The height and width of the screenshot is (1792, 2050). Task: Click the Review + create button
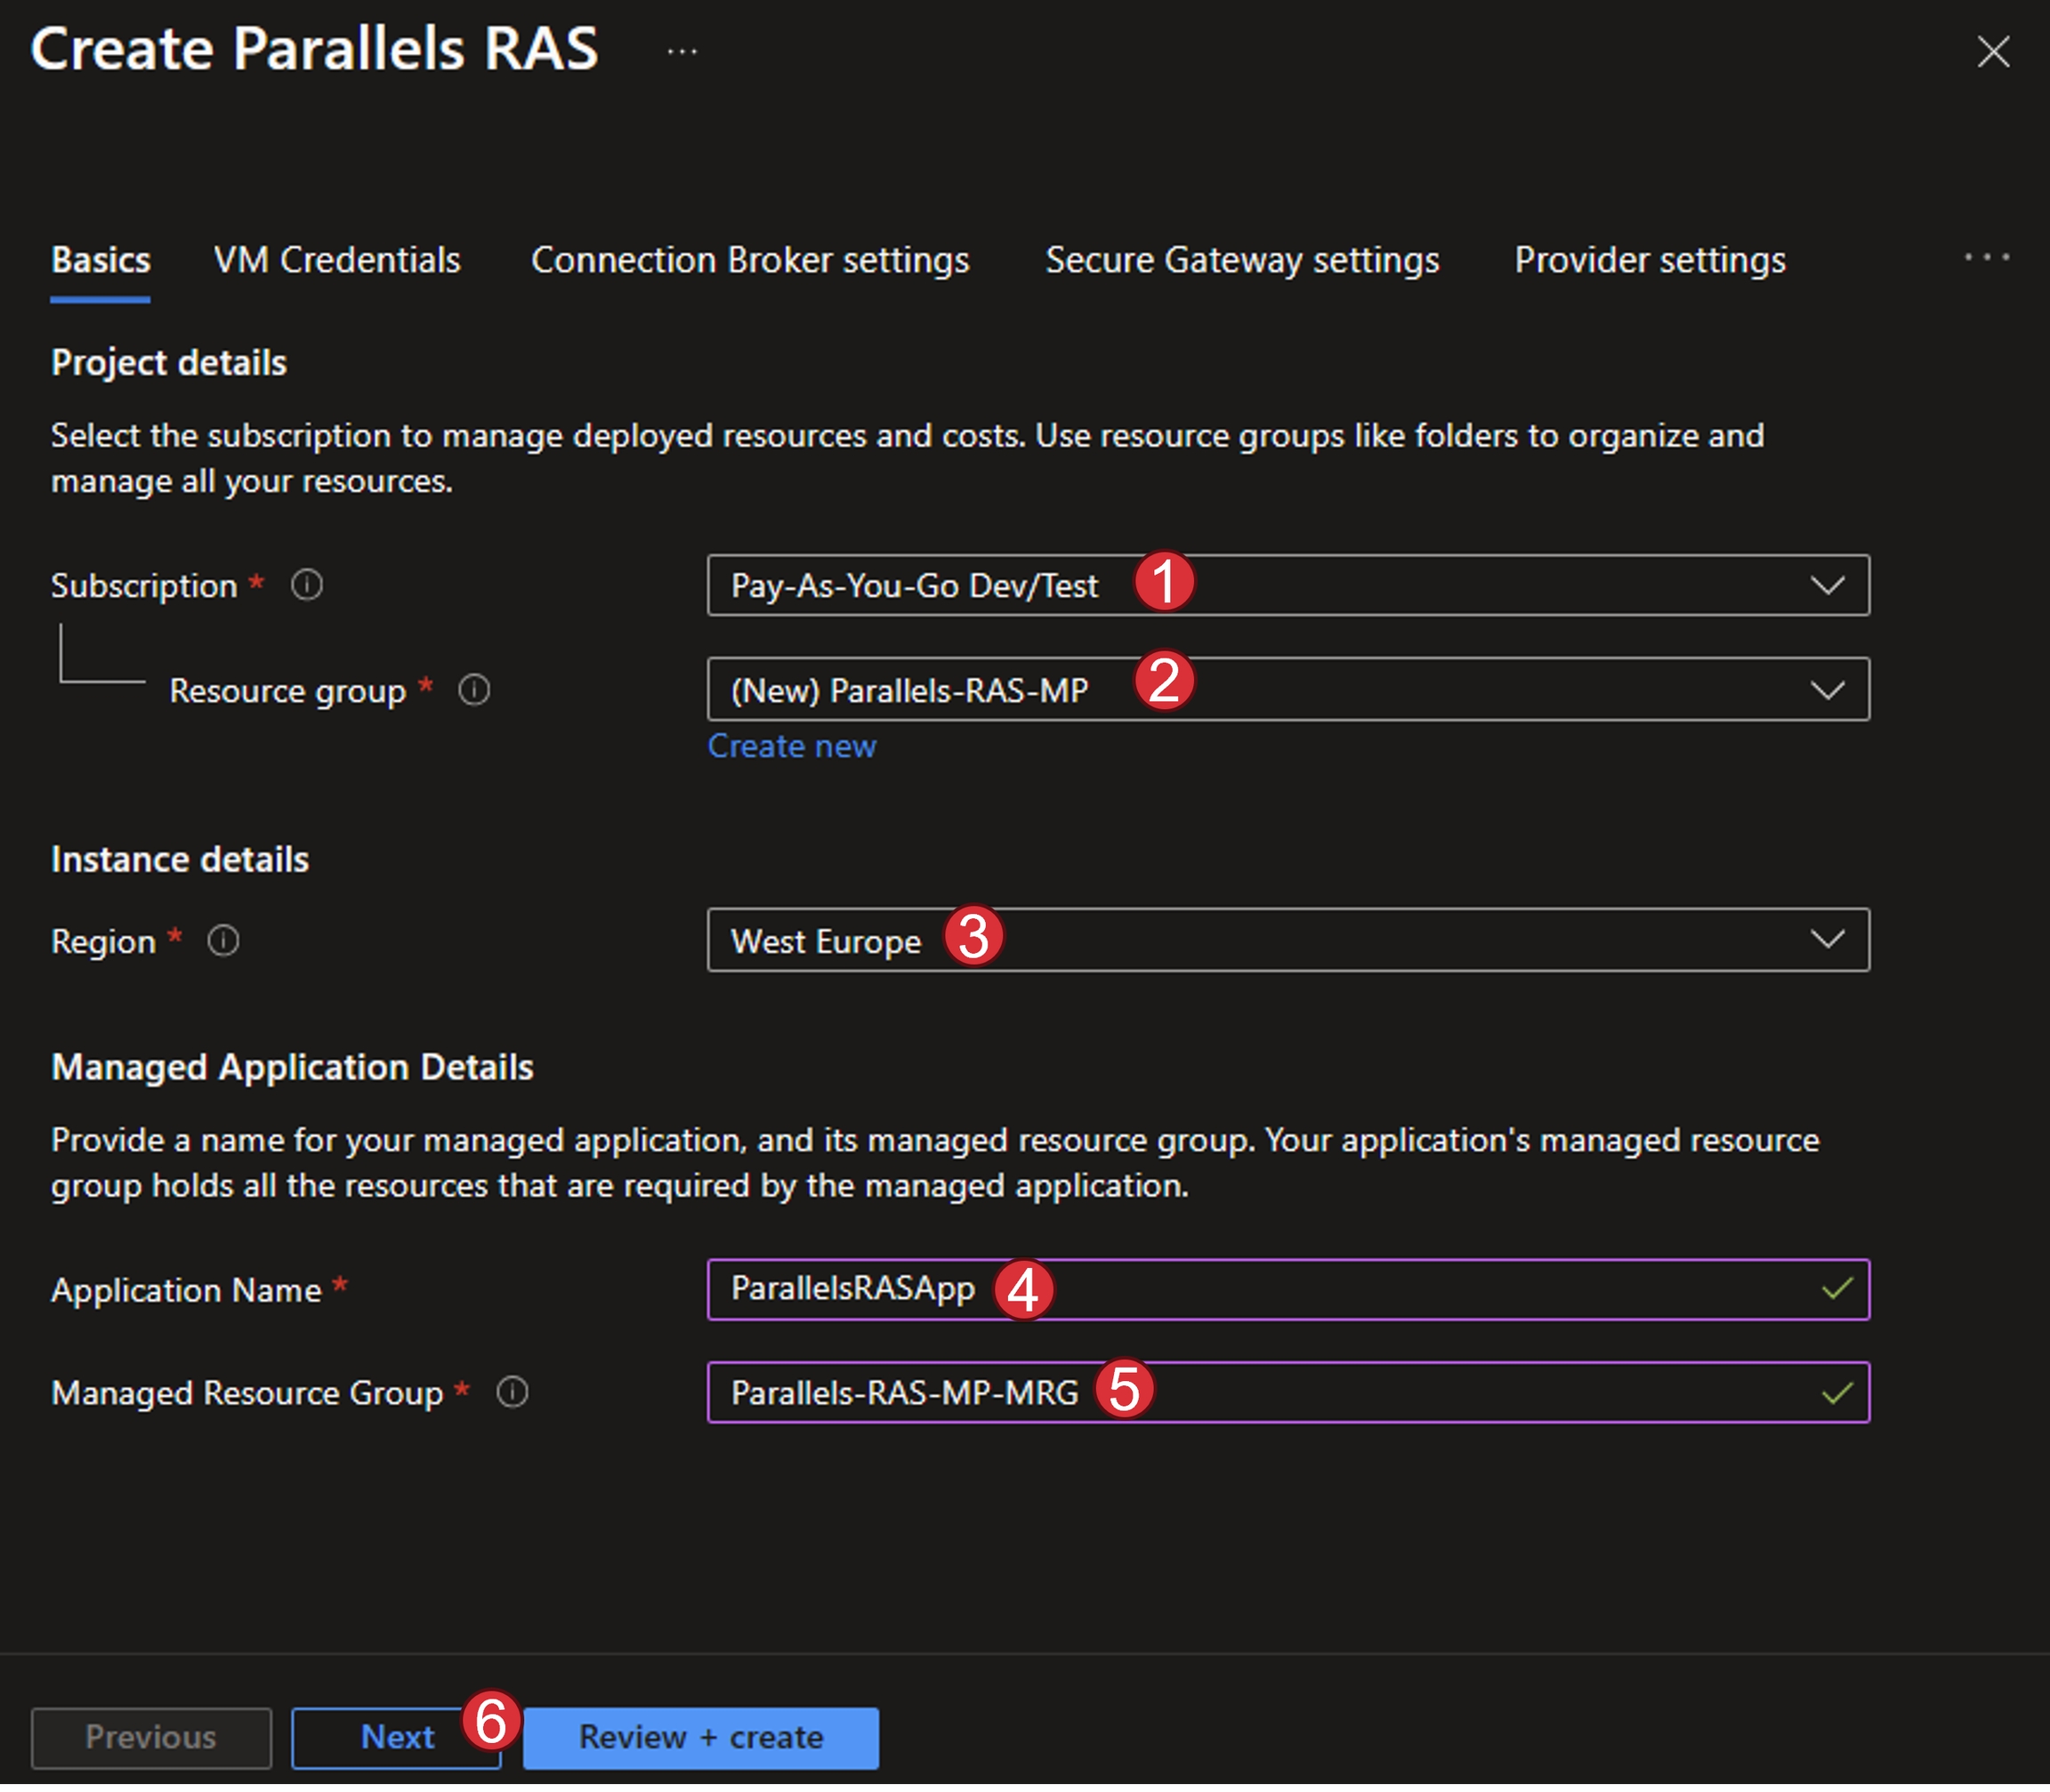[x=701, y=1738]
